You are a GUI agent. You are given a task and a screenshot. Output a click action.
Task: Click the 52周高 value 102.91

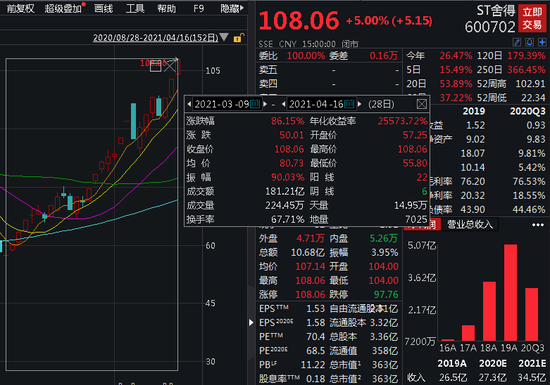click(530, 84)
